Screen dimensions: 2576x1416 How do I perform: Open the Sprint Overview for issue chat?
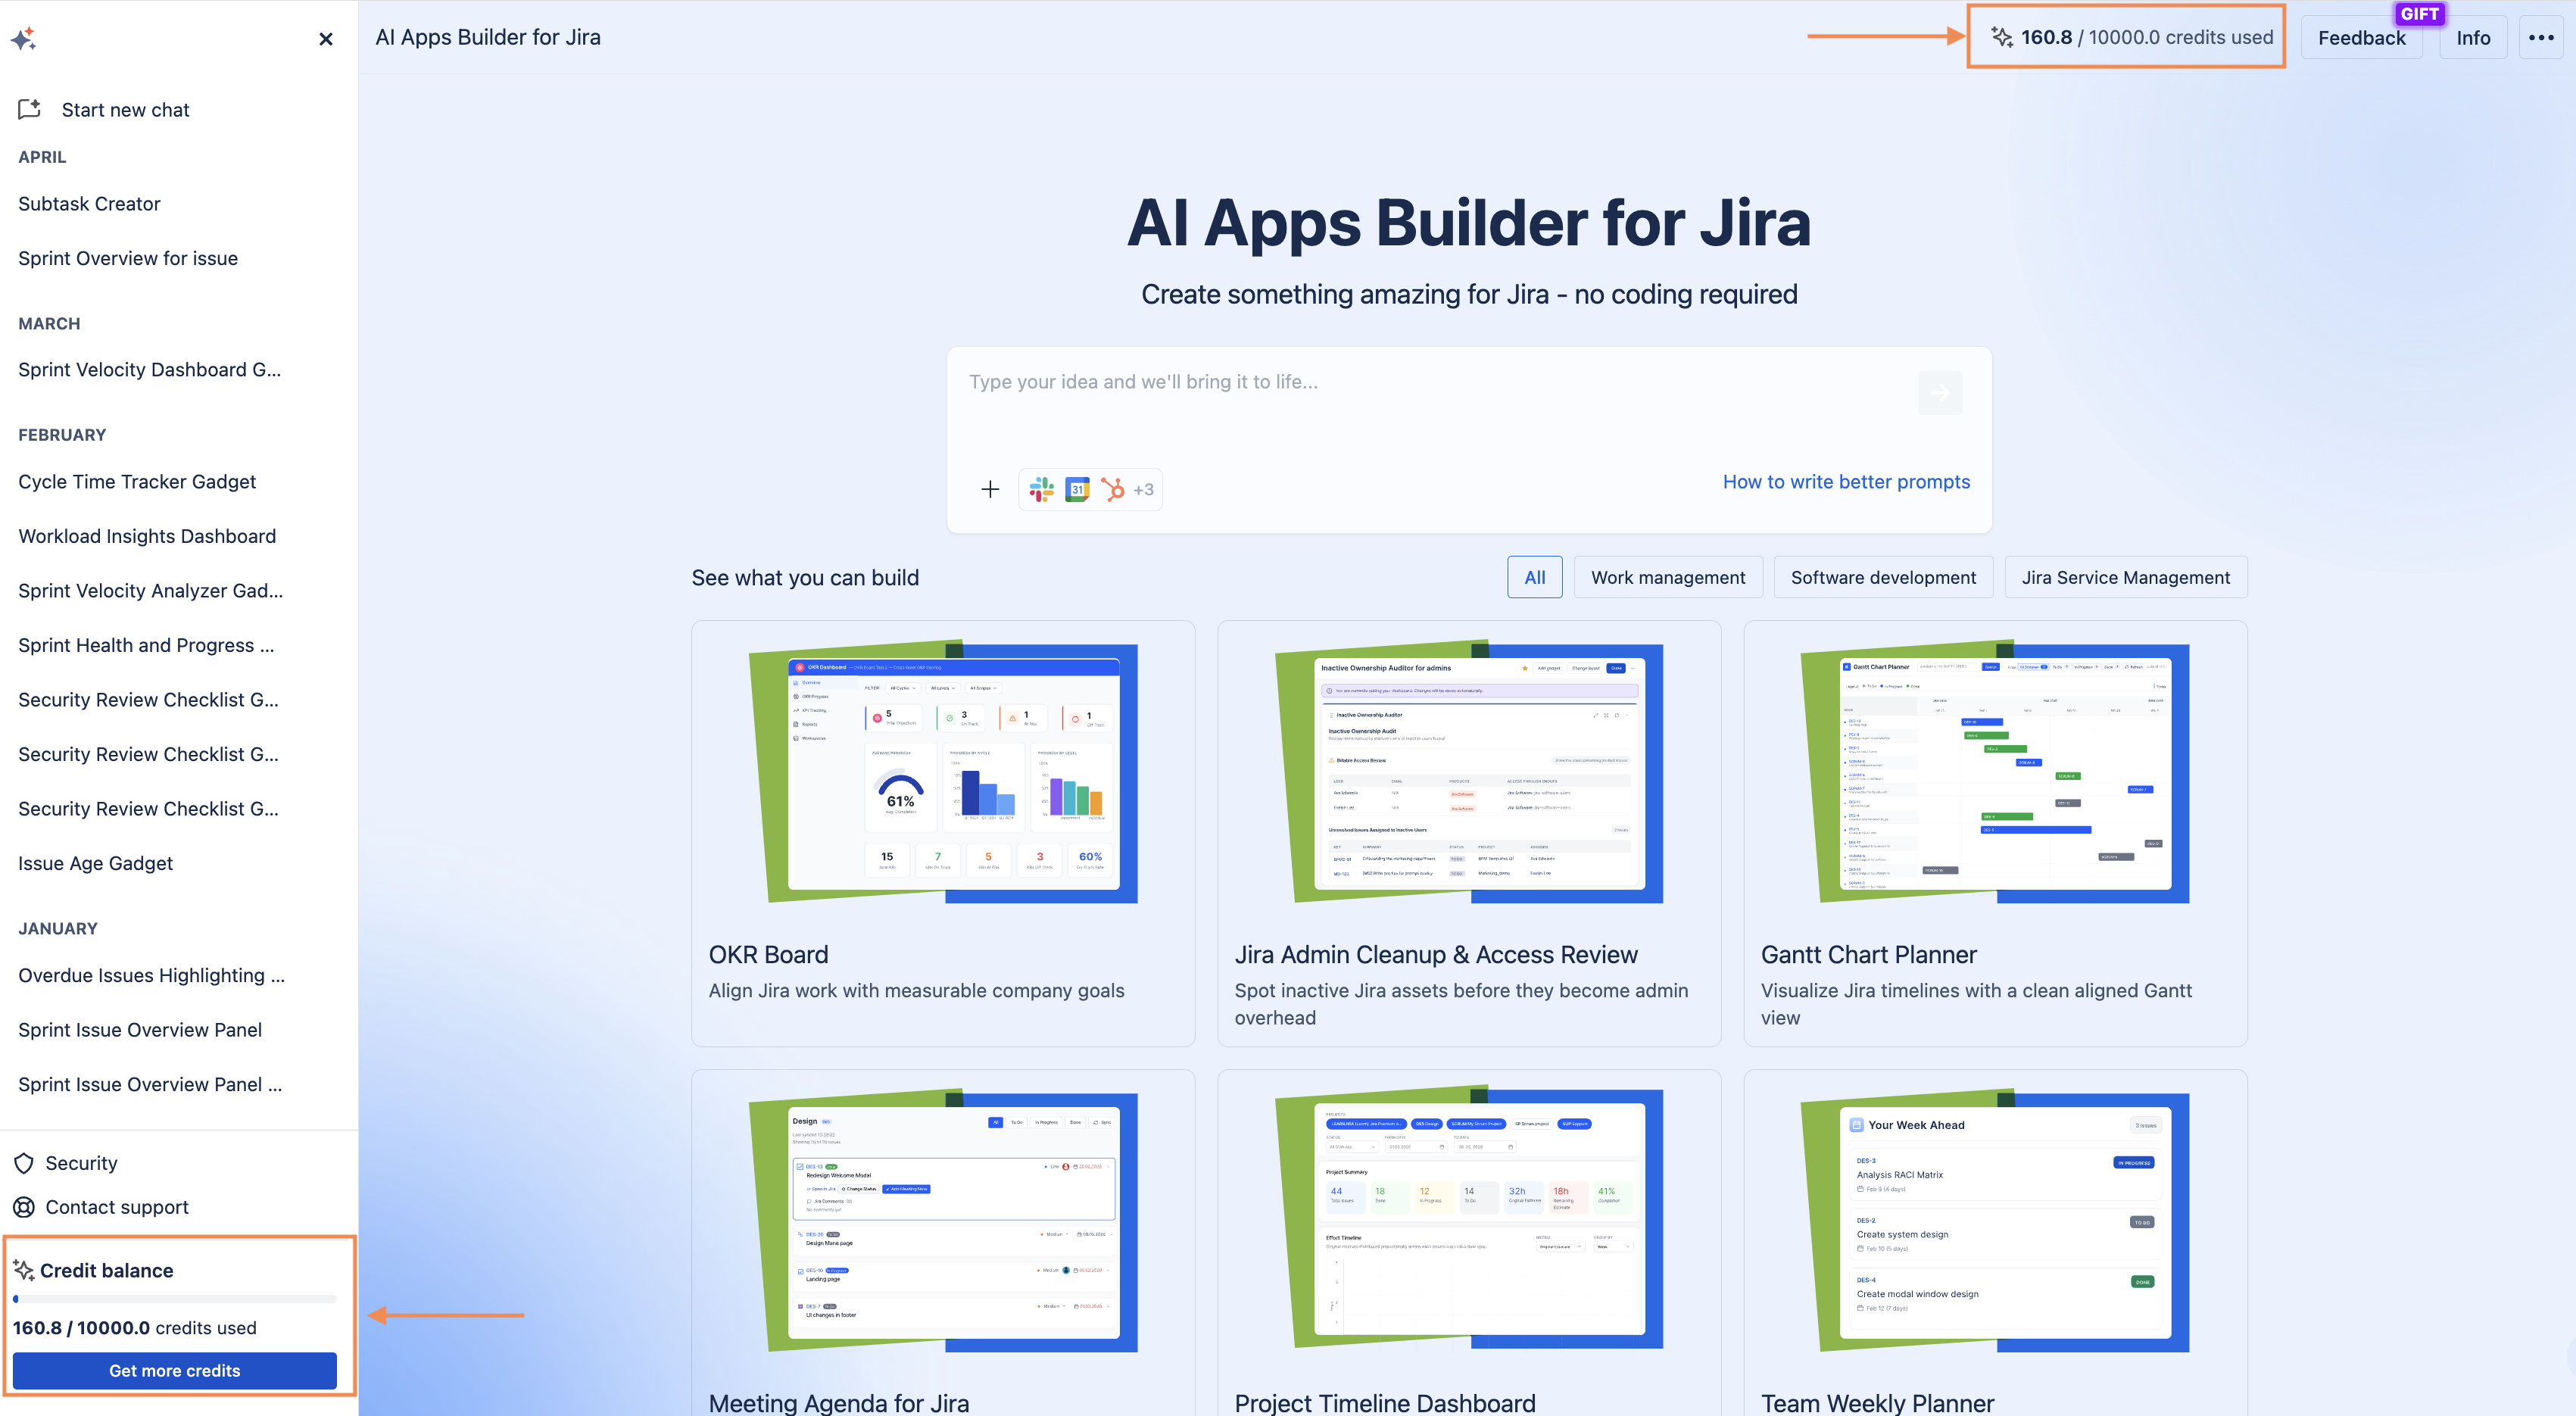[128, 258]
